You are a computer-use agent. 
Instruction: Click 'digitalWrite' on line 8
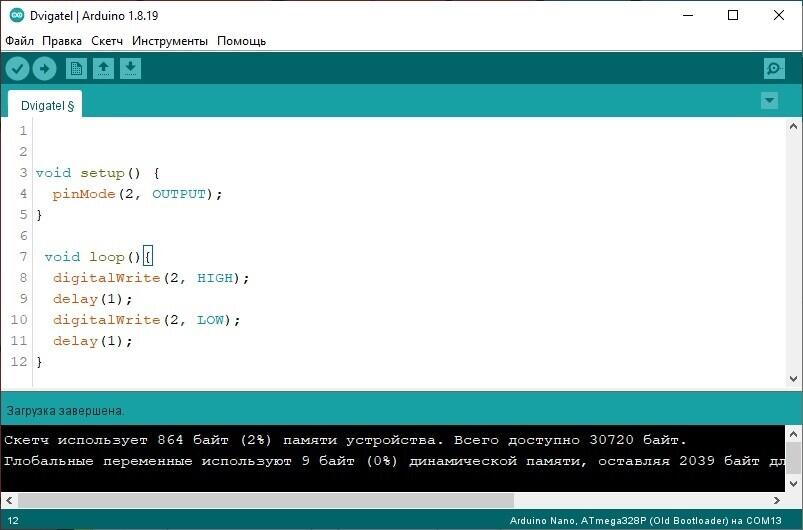pyautogui.click(x=107, y=278)
